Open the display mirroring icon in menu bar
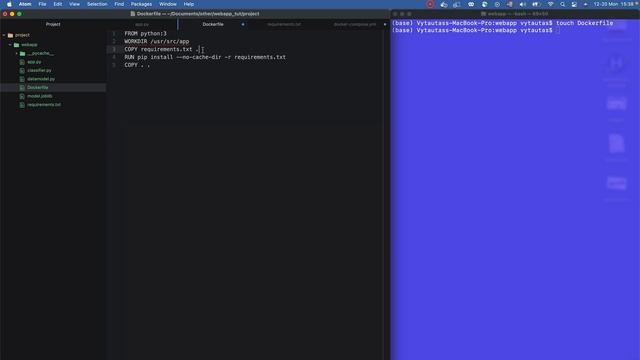 [x=457, y=4]
